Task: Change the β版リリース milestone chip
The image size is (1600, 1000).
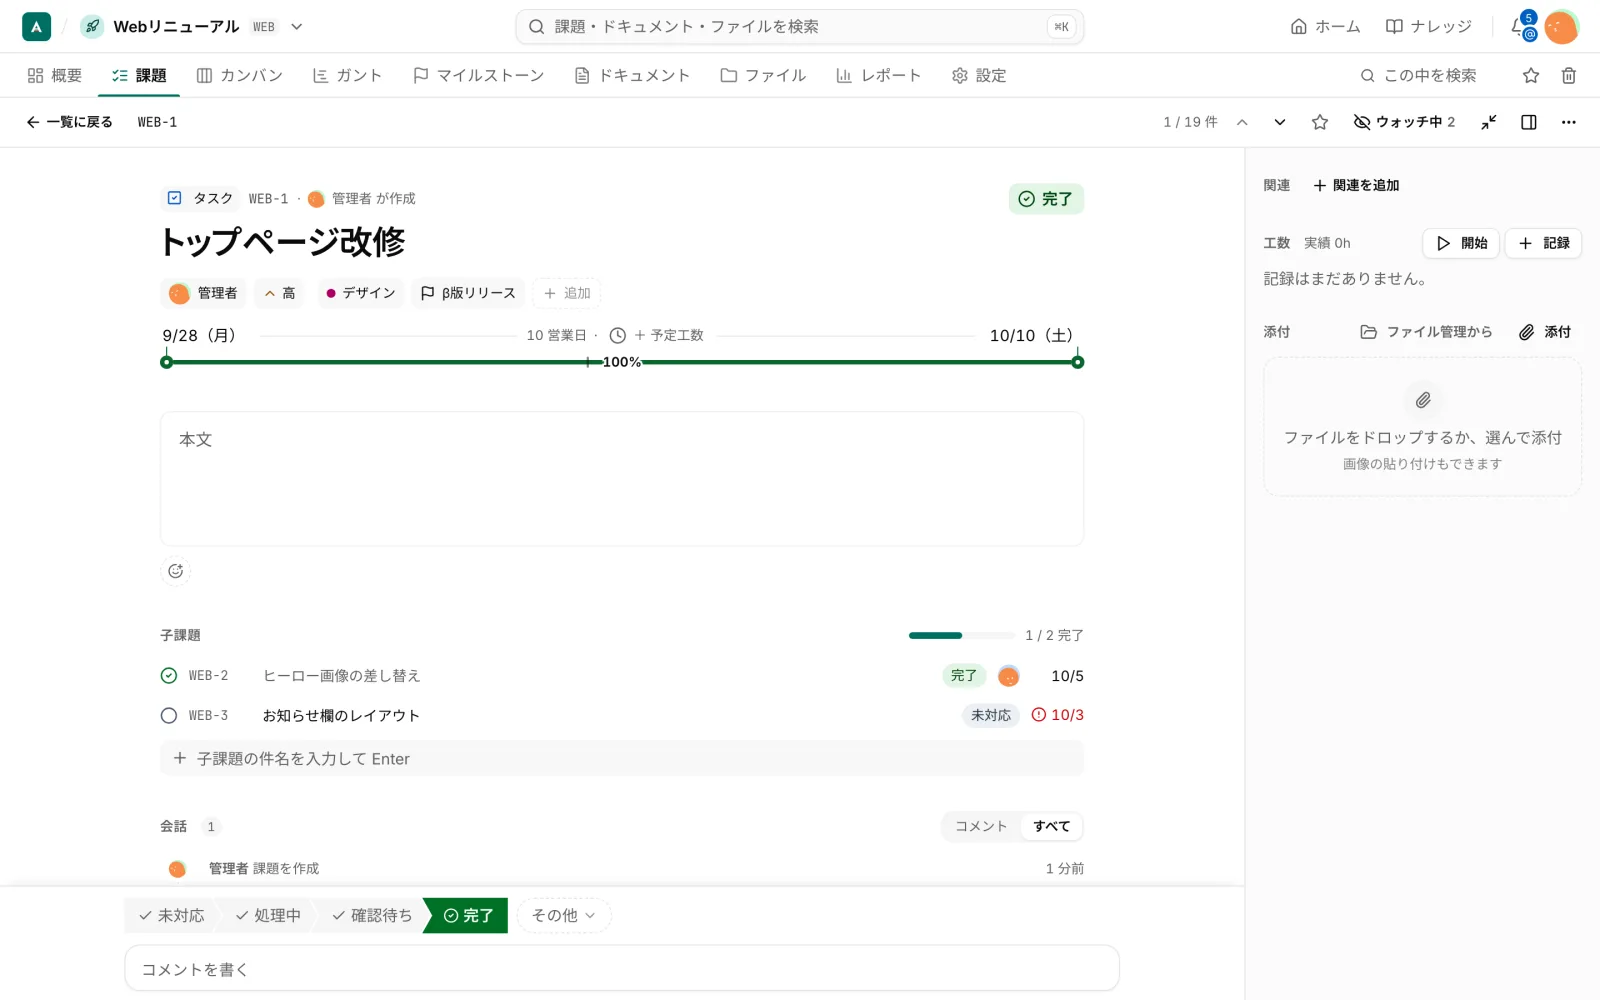Action: 468,293
